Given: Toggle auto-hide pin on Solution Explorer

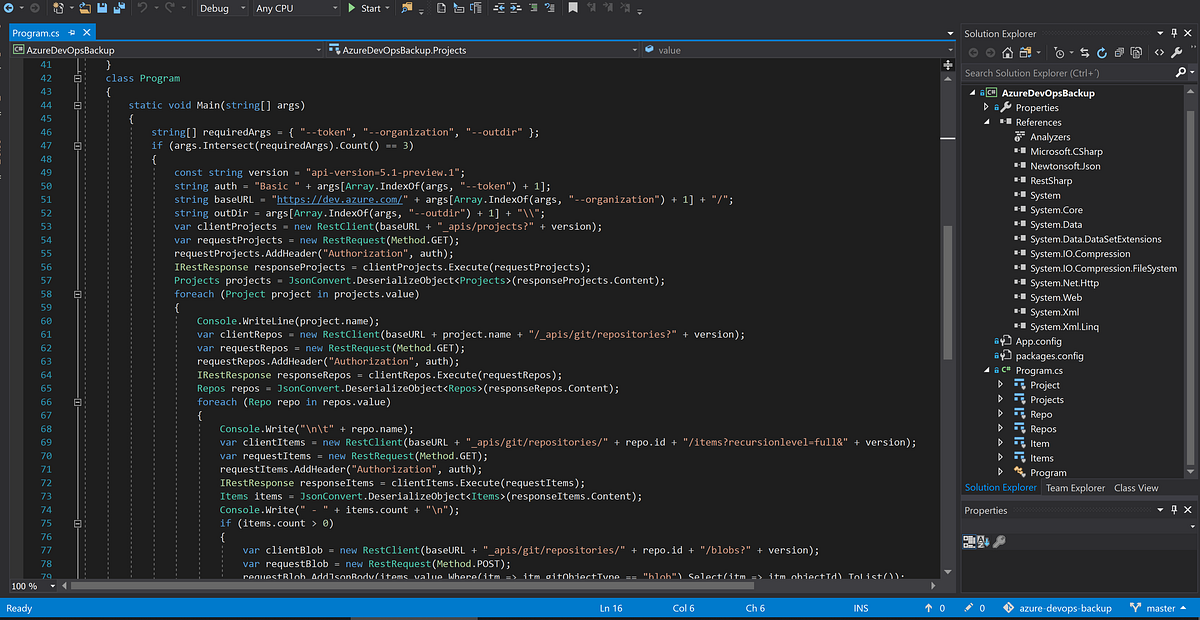Looking at the screenshot, I should 1176,32.
